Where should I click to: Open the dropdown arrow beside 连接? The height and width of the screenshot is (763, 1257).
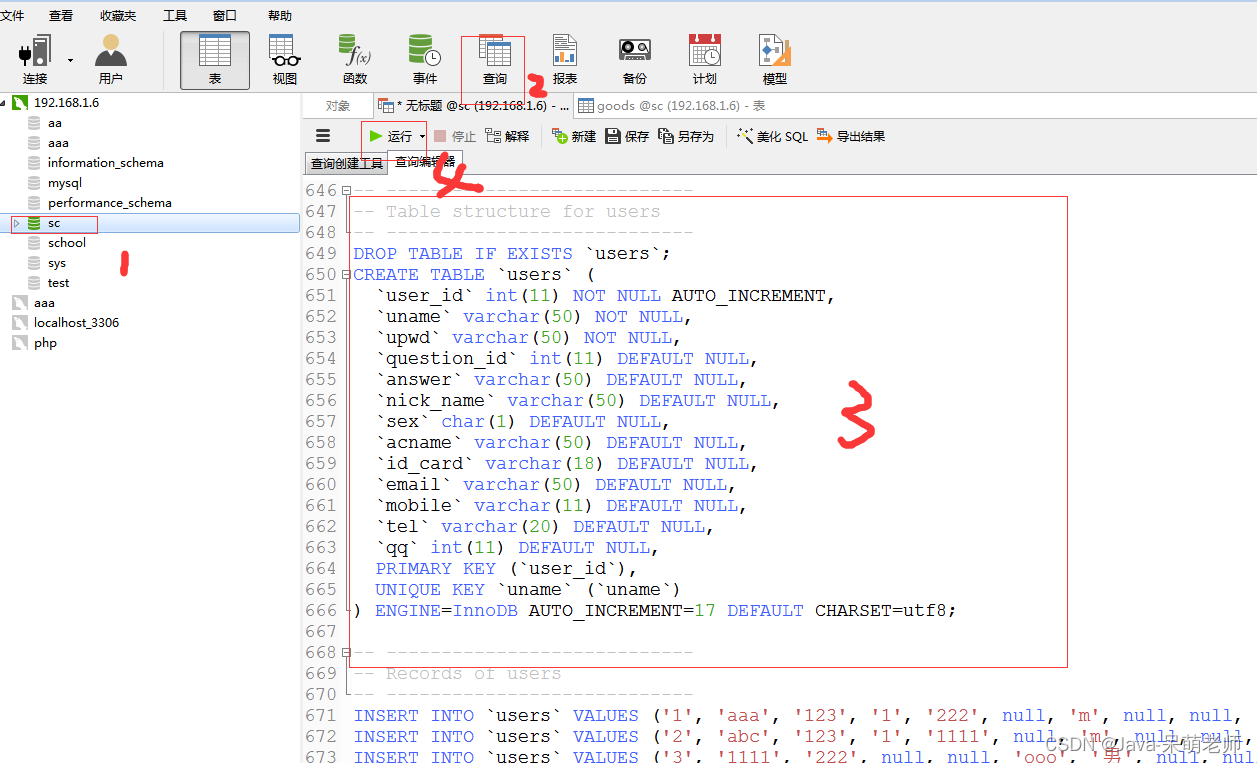70,60
